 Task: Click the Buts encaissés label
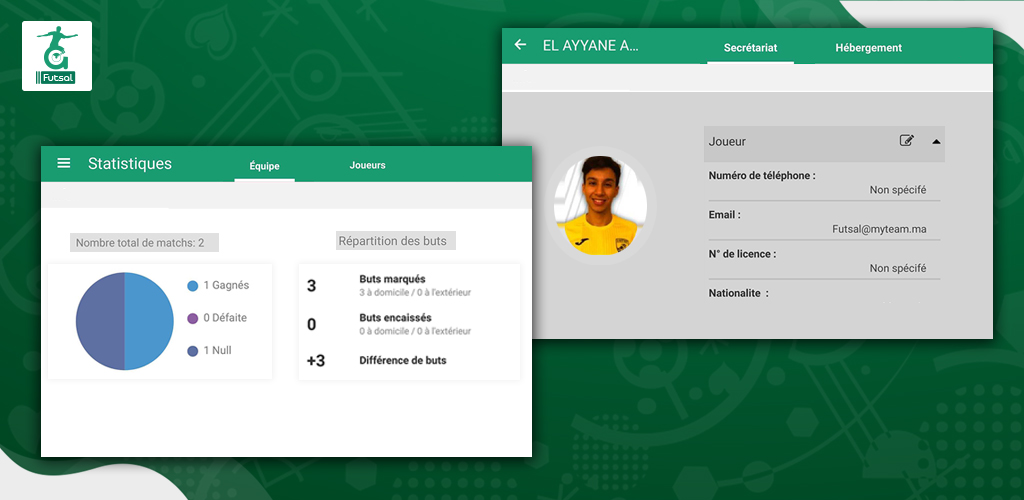tap(395, 318)
